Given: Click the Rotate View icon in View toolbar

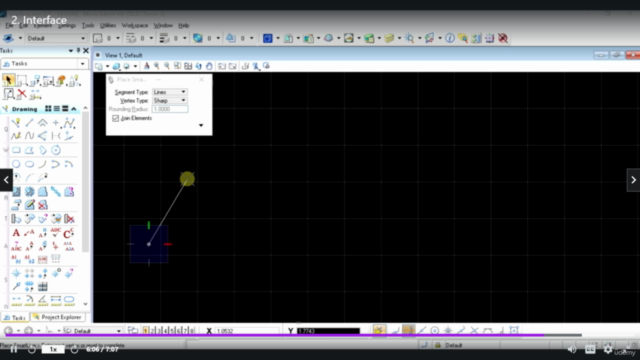Looking at the screenshot, I should (x=198, y=66).
